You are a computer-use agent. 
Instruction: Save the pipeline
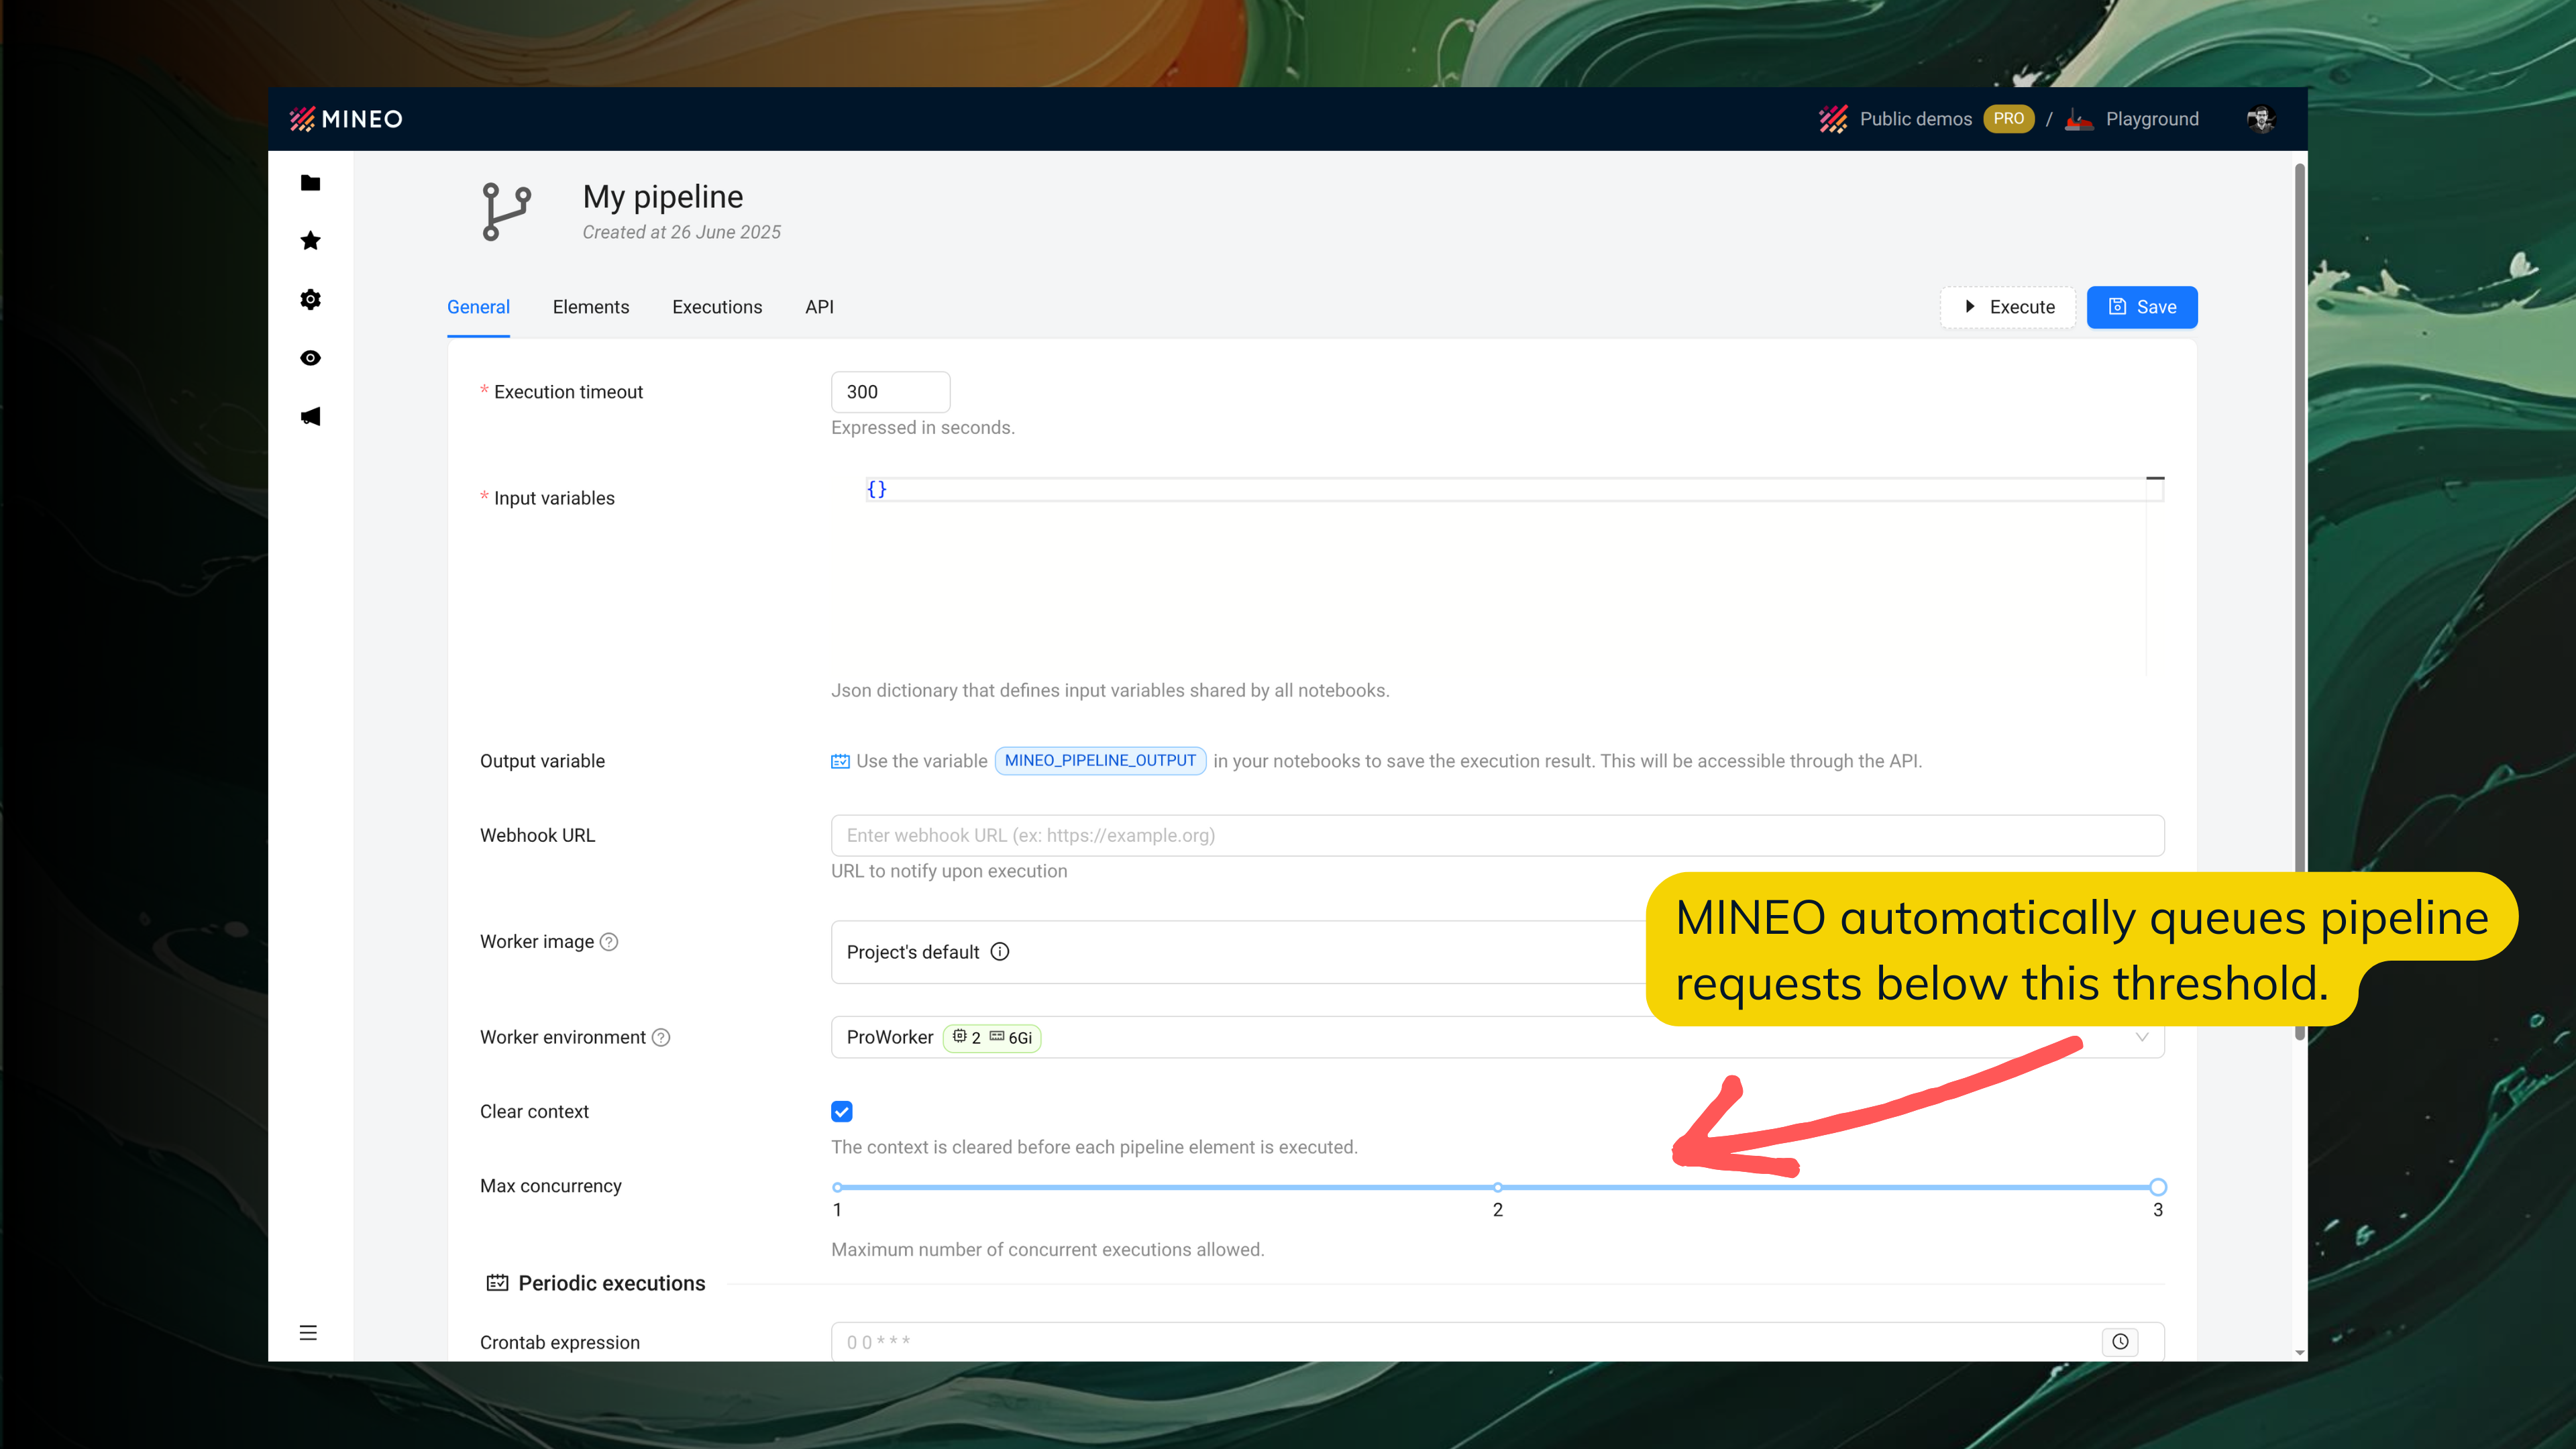[2142, 307]
